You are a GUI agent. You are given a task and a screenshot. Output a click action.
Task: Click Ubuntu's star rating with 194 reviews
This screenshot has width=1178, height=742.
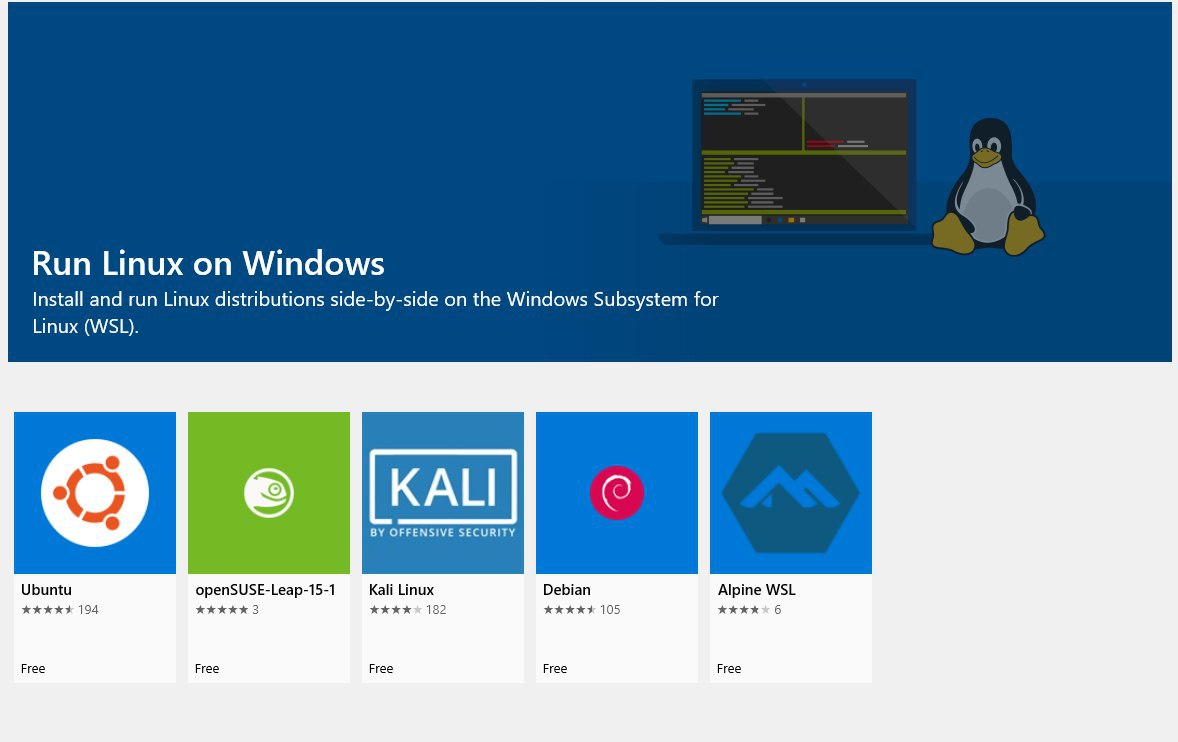60,610
